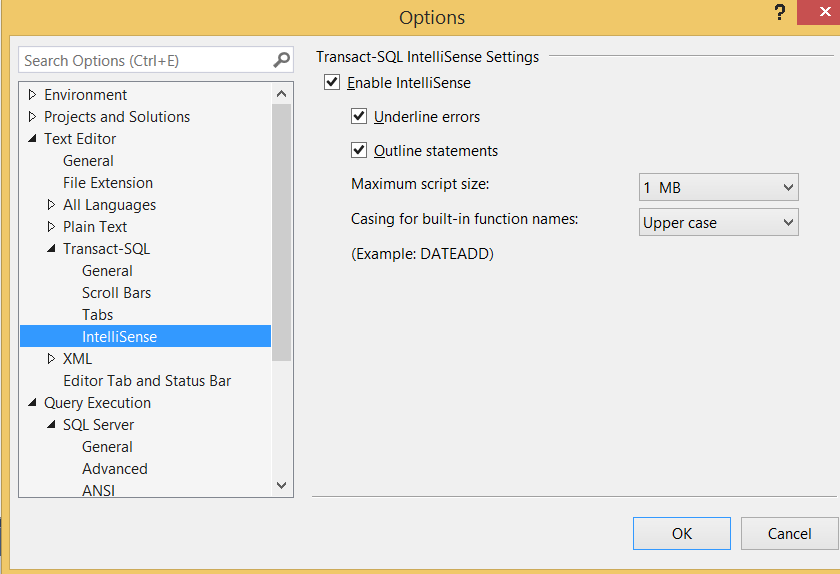Click the options tree scrollbar thumb
This screenshot has height=574, width=840.
(281, 233)
